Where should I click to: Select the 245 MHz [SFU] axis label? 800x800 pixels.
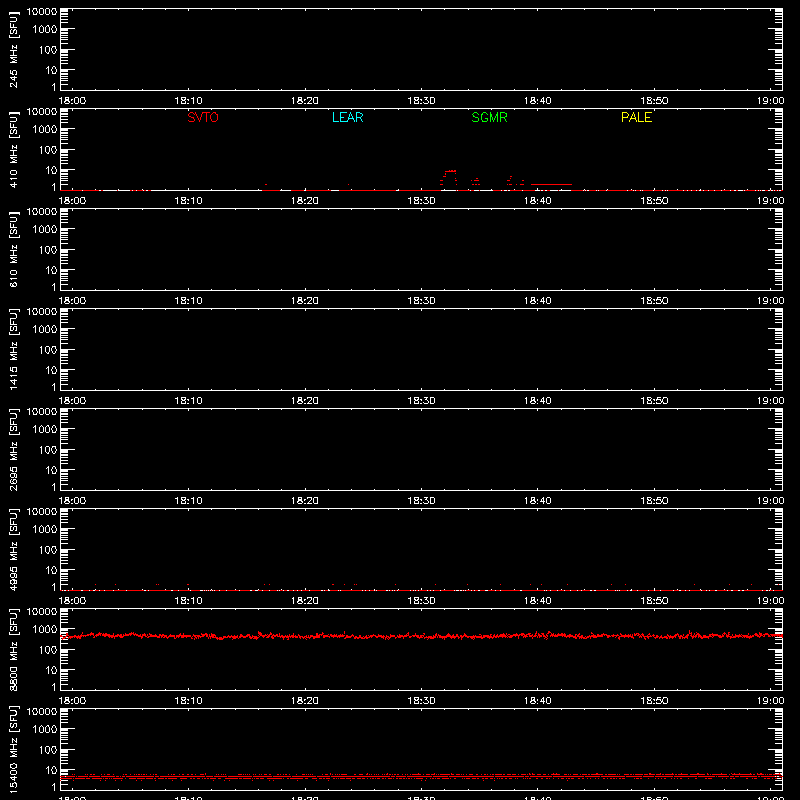[x=13, y=50]
